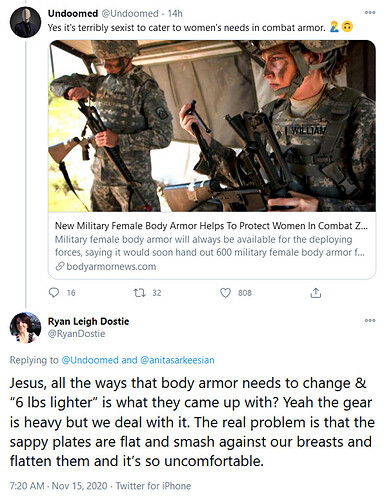Click the 14h timestamp on the tweet
The image size is (386, 499).
click(x=175, y=13)
